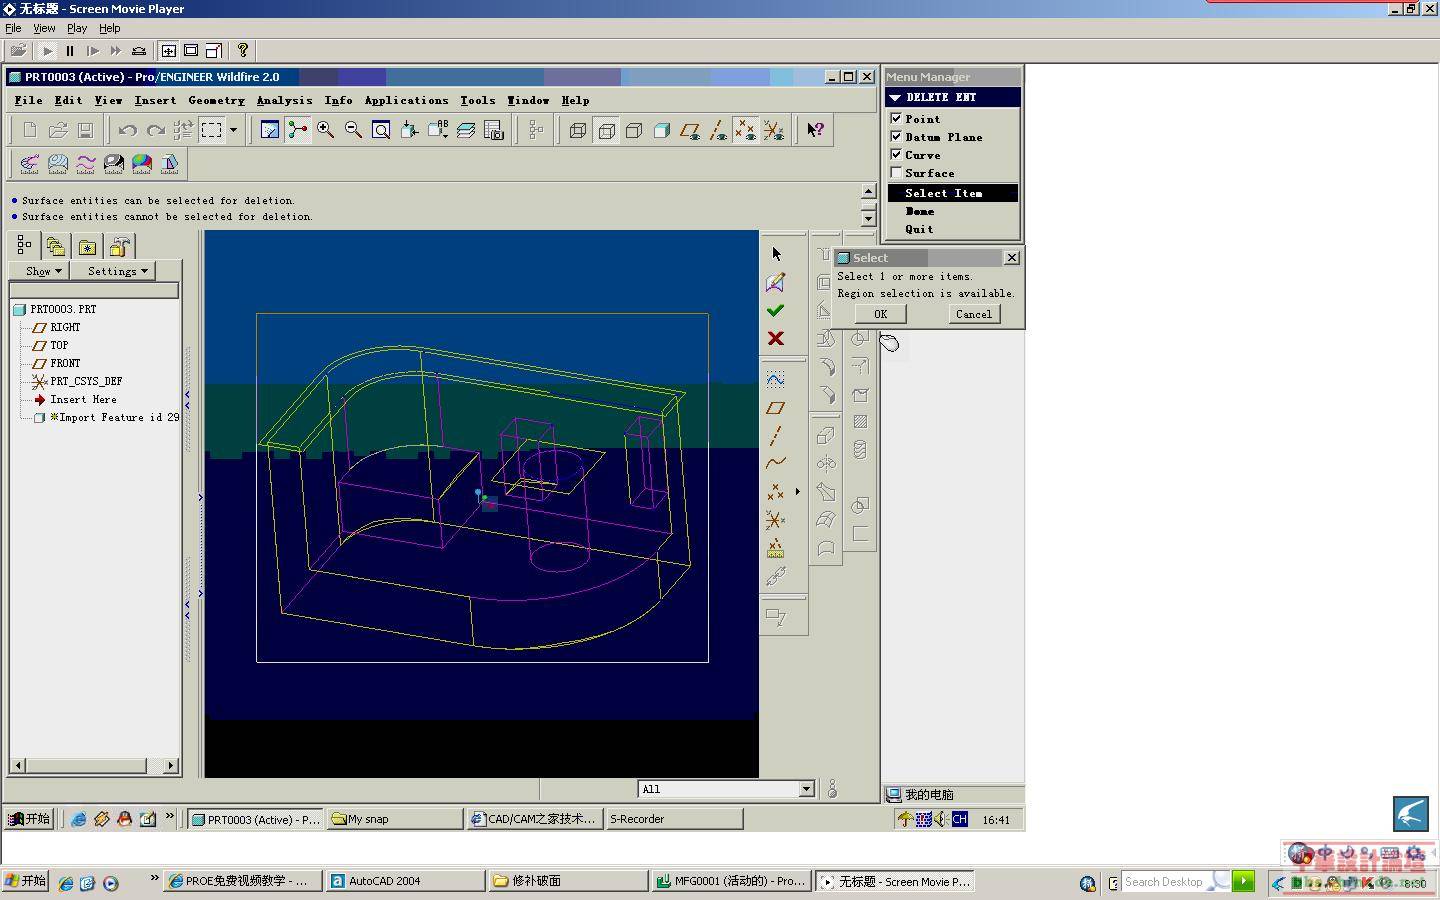Click the Regenerate model icon
The image size is (1440, 900).
183,130
